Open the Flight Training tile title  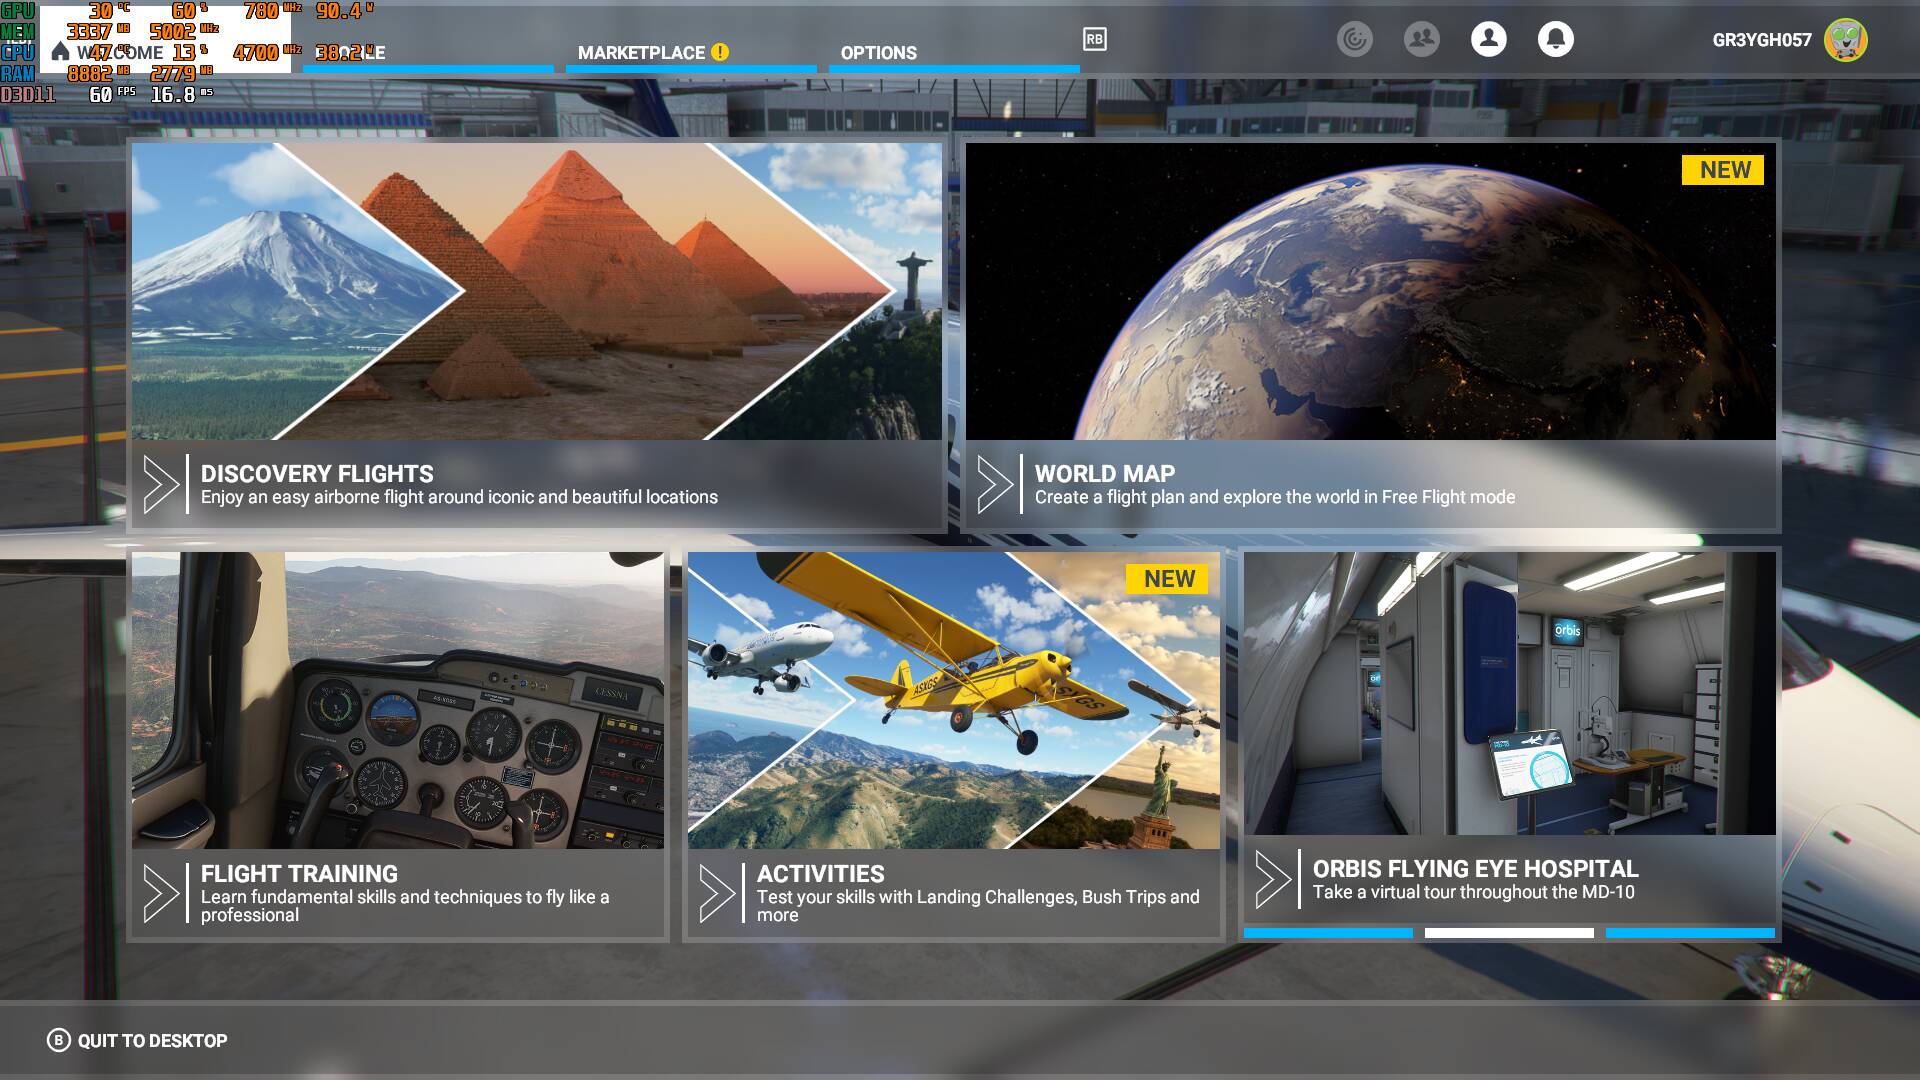click(299, 873)
